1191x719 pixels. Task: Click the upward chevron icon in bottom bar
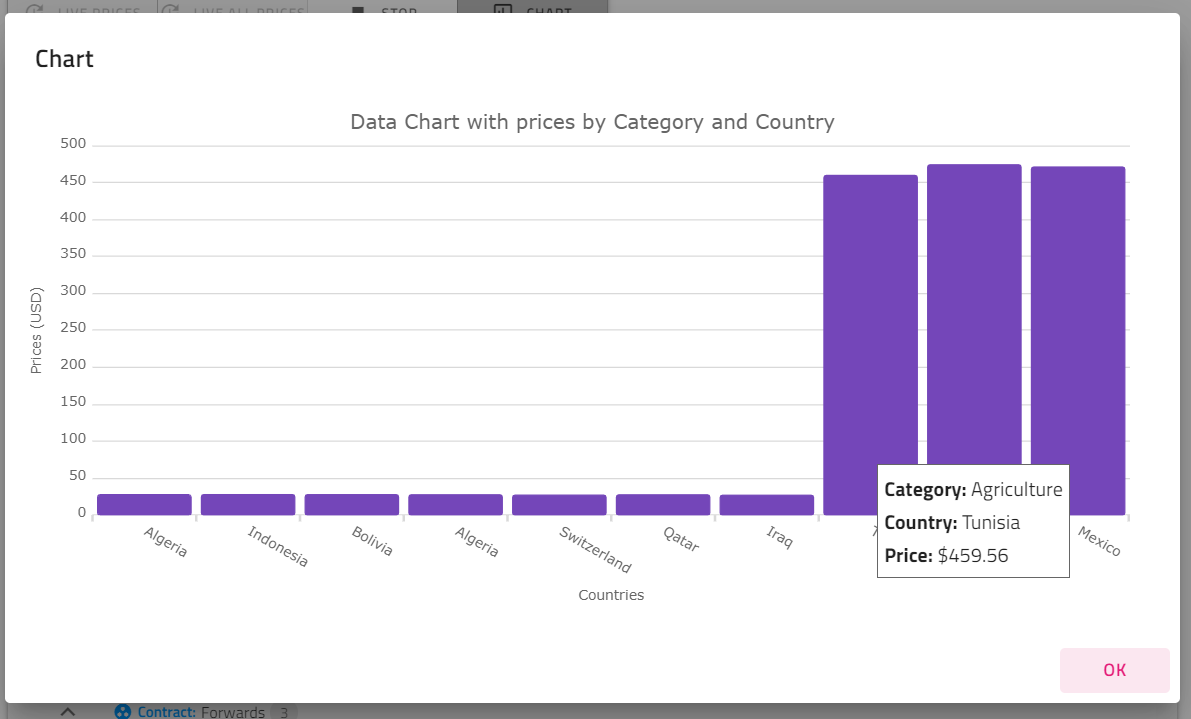[x=69, y=711]
